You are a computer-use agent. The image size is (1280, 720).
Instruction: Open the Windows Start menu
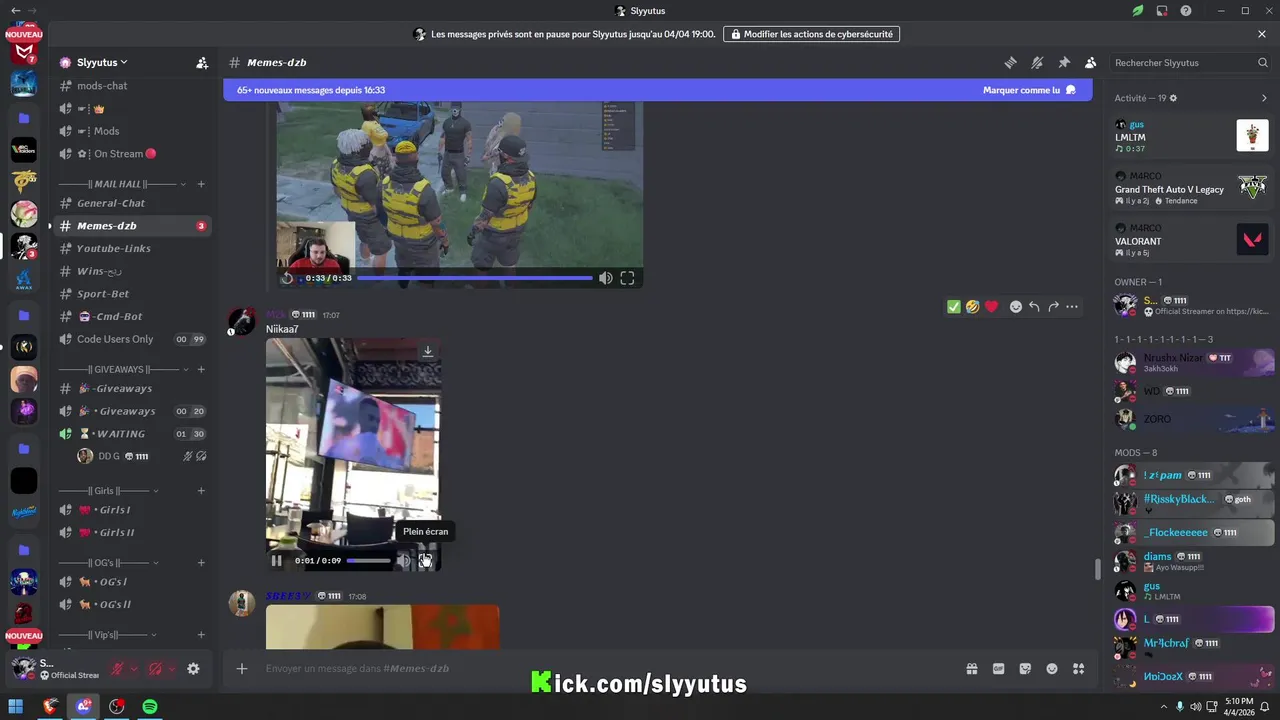click(x=16, y=707)
